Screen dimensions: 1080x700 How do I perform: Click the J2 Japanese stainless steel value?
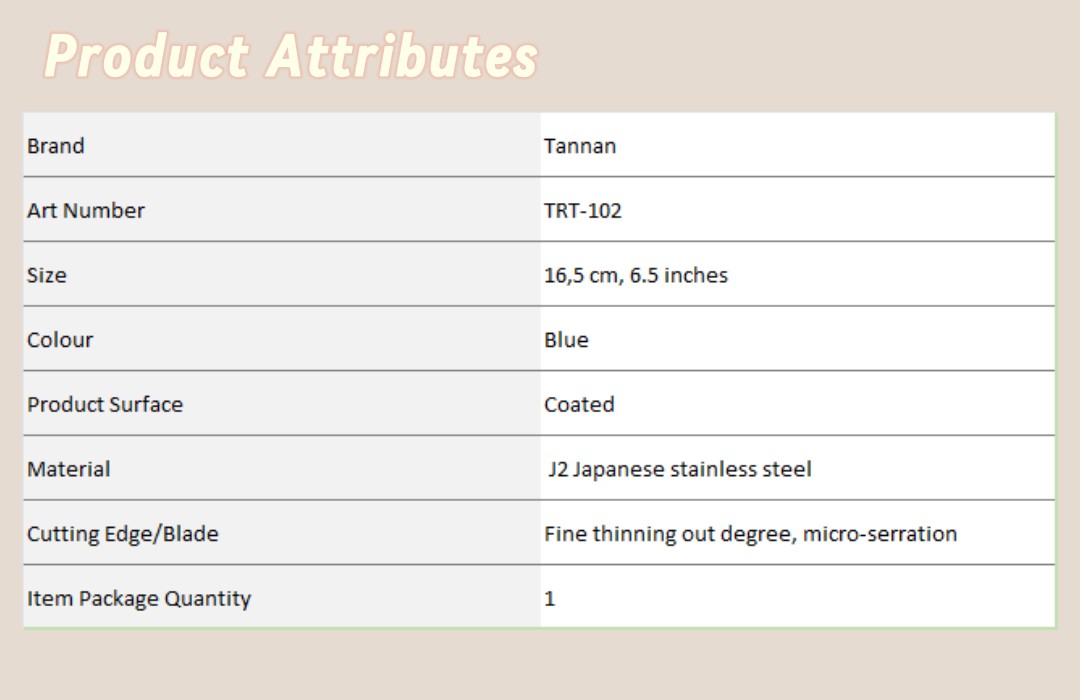point(680,469)
